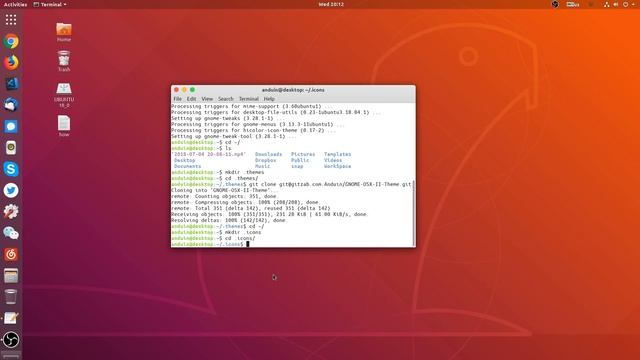Click the Terminal window scrollbar
640x360 pixels.
pos(414,213)
